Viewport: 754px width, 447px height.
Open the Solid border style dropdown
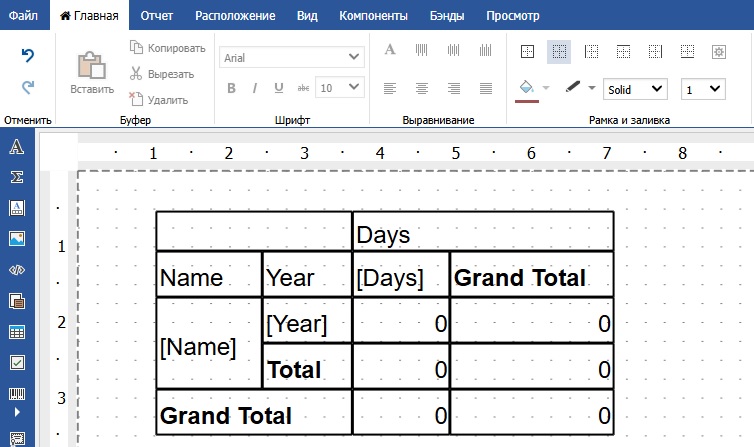click(x=635, y=89)
